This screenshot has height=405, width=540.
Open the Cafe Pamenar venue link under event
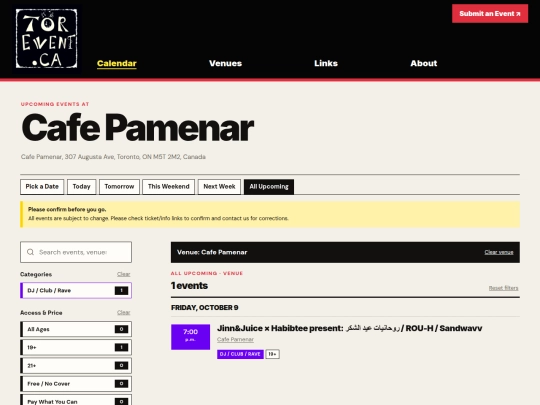pos(235,340)
